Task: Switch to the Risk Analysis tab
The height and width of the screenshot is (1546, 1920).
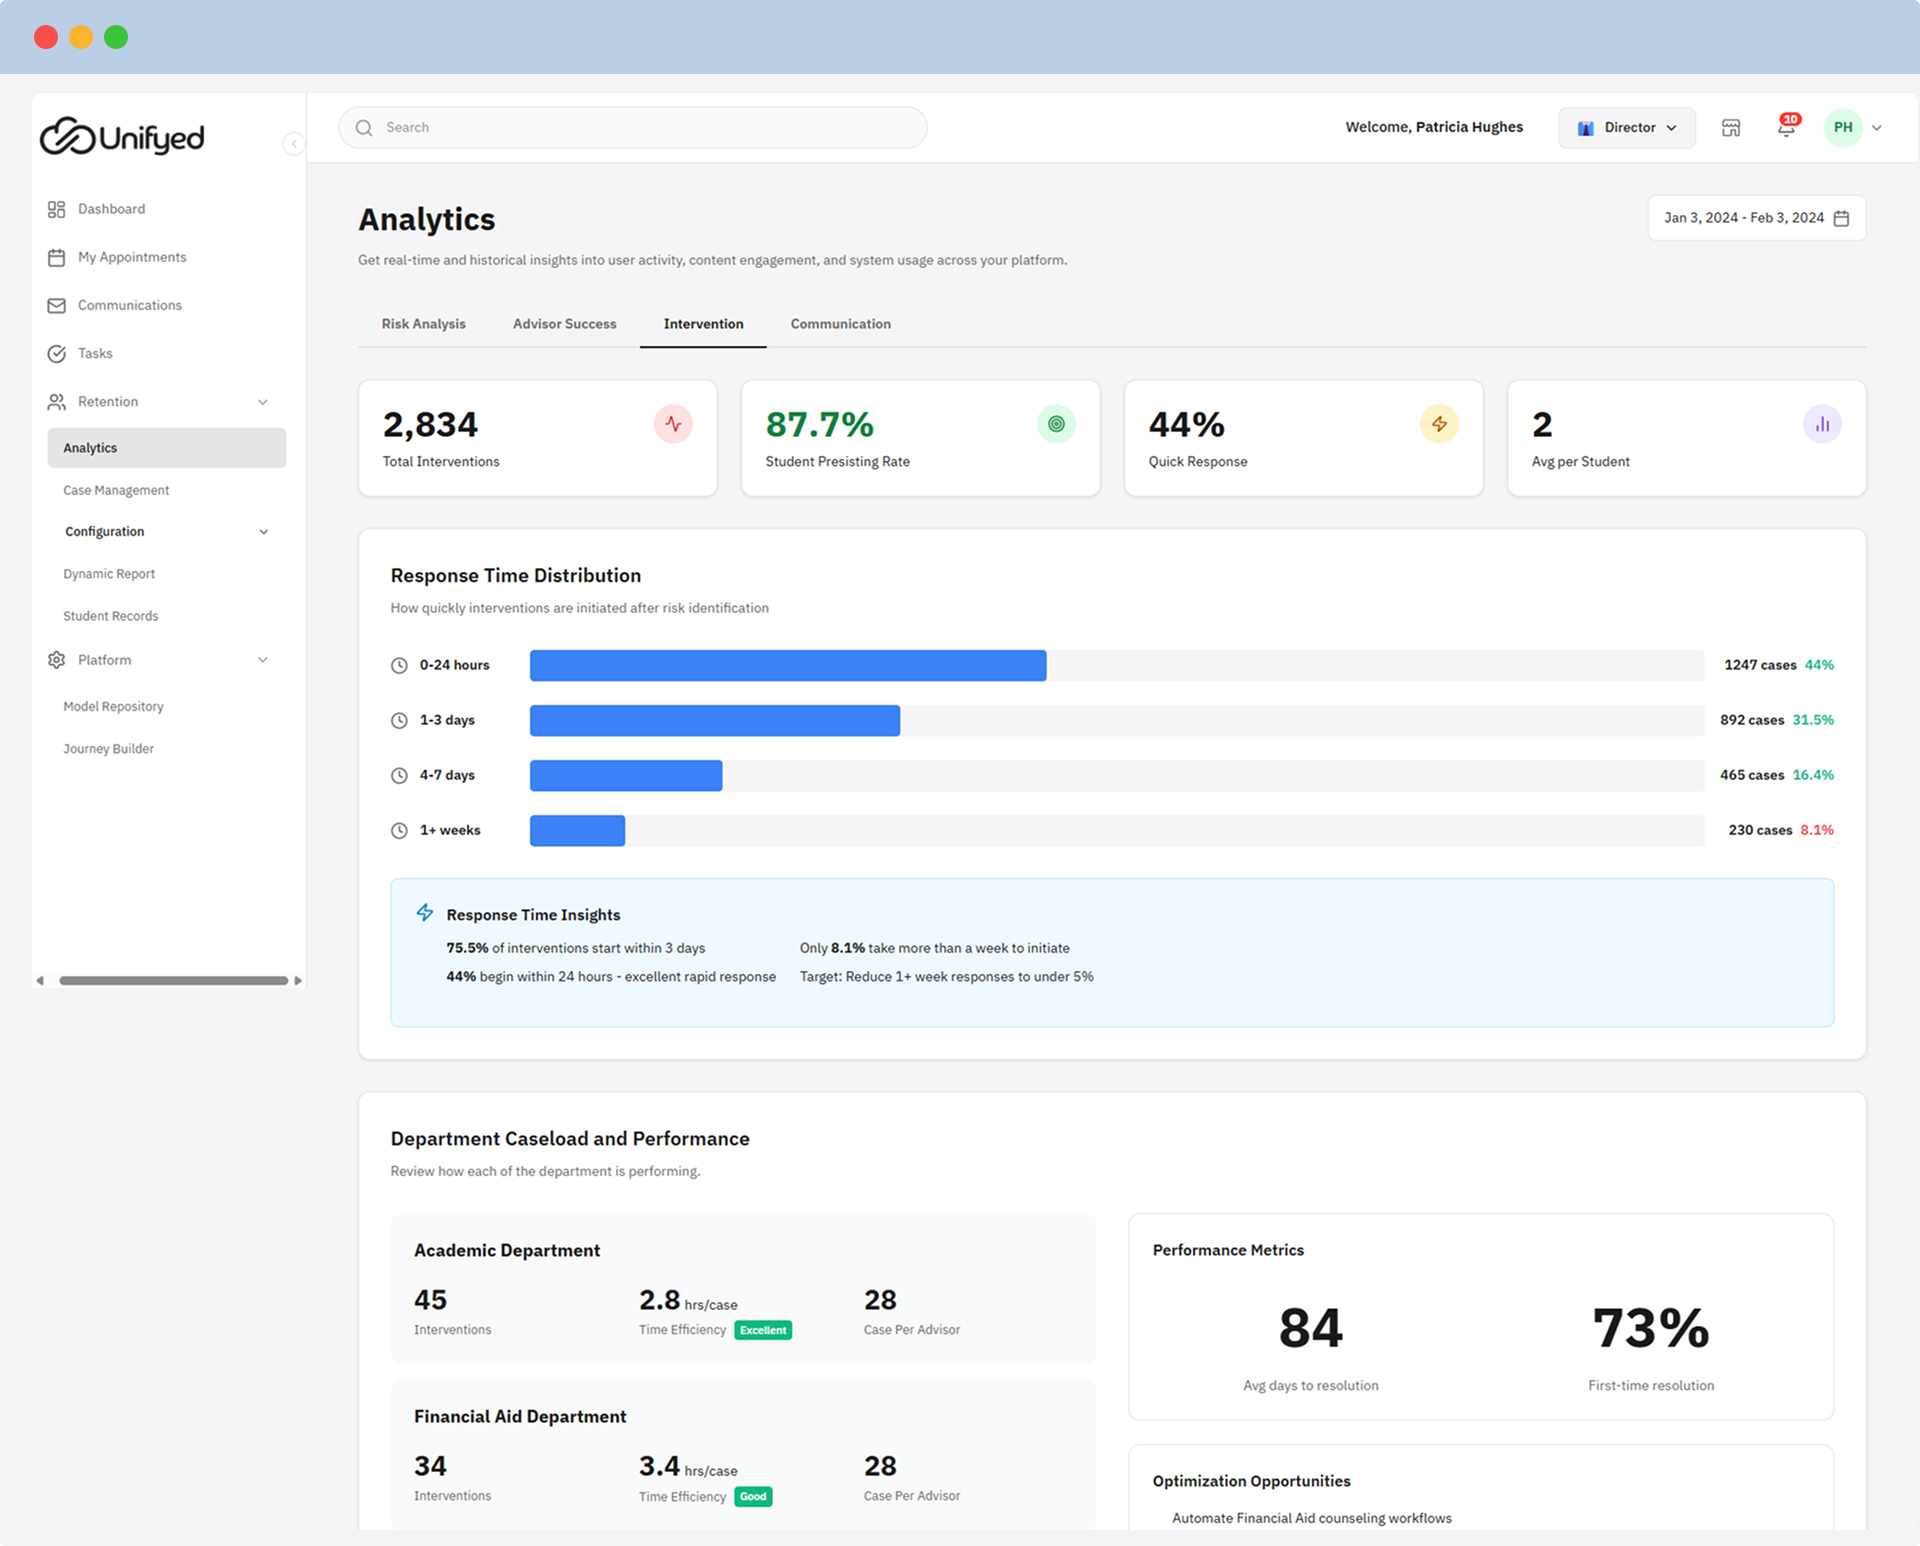Action: click(x=423, y=324)
